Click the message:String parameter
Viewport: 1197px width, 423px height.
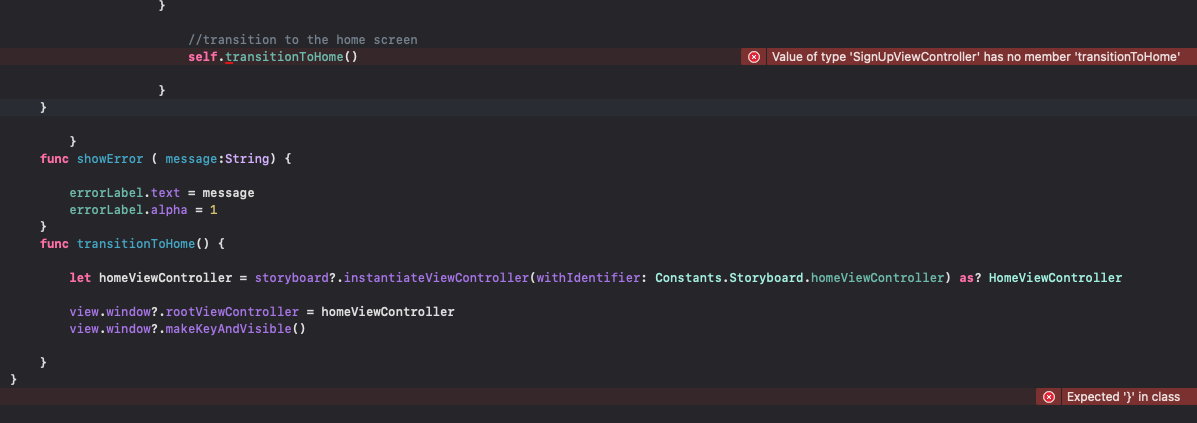point(217,159)
